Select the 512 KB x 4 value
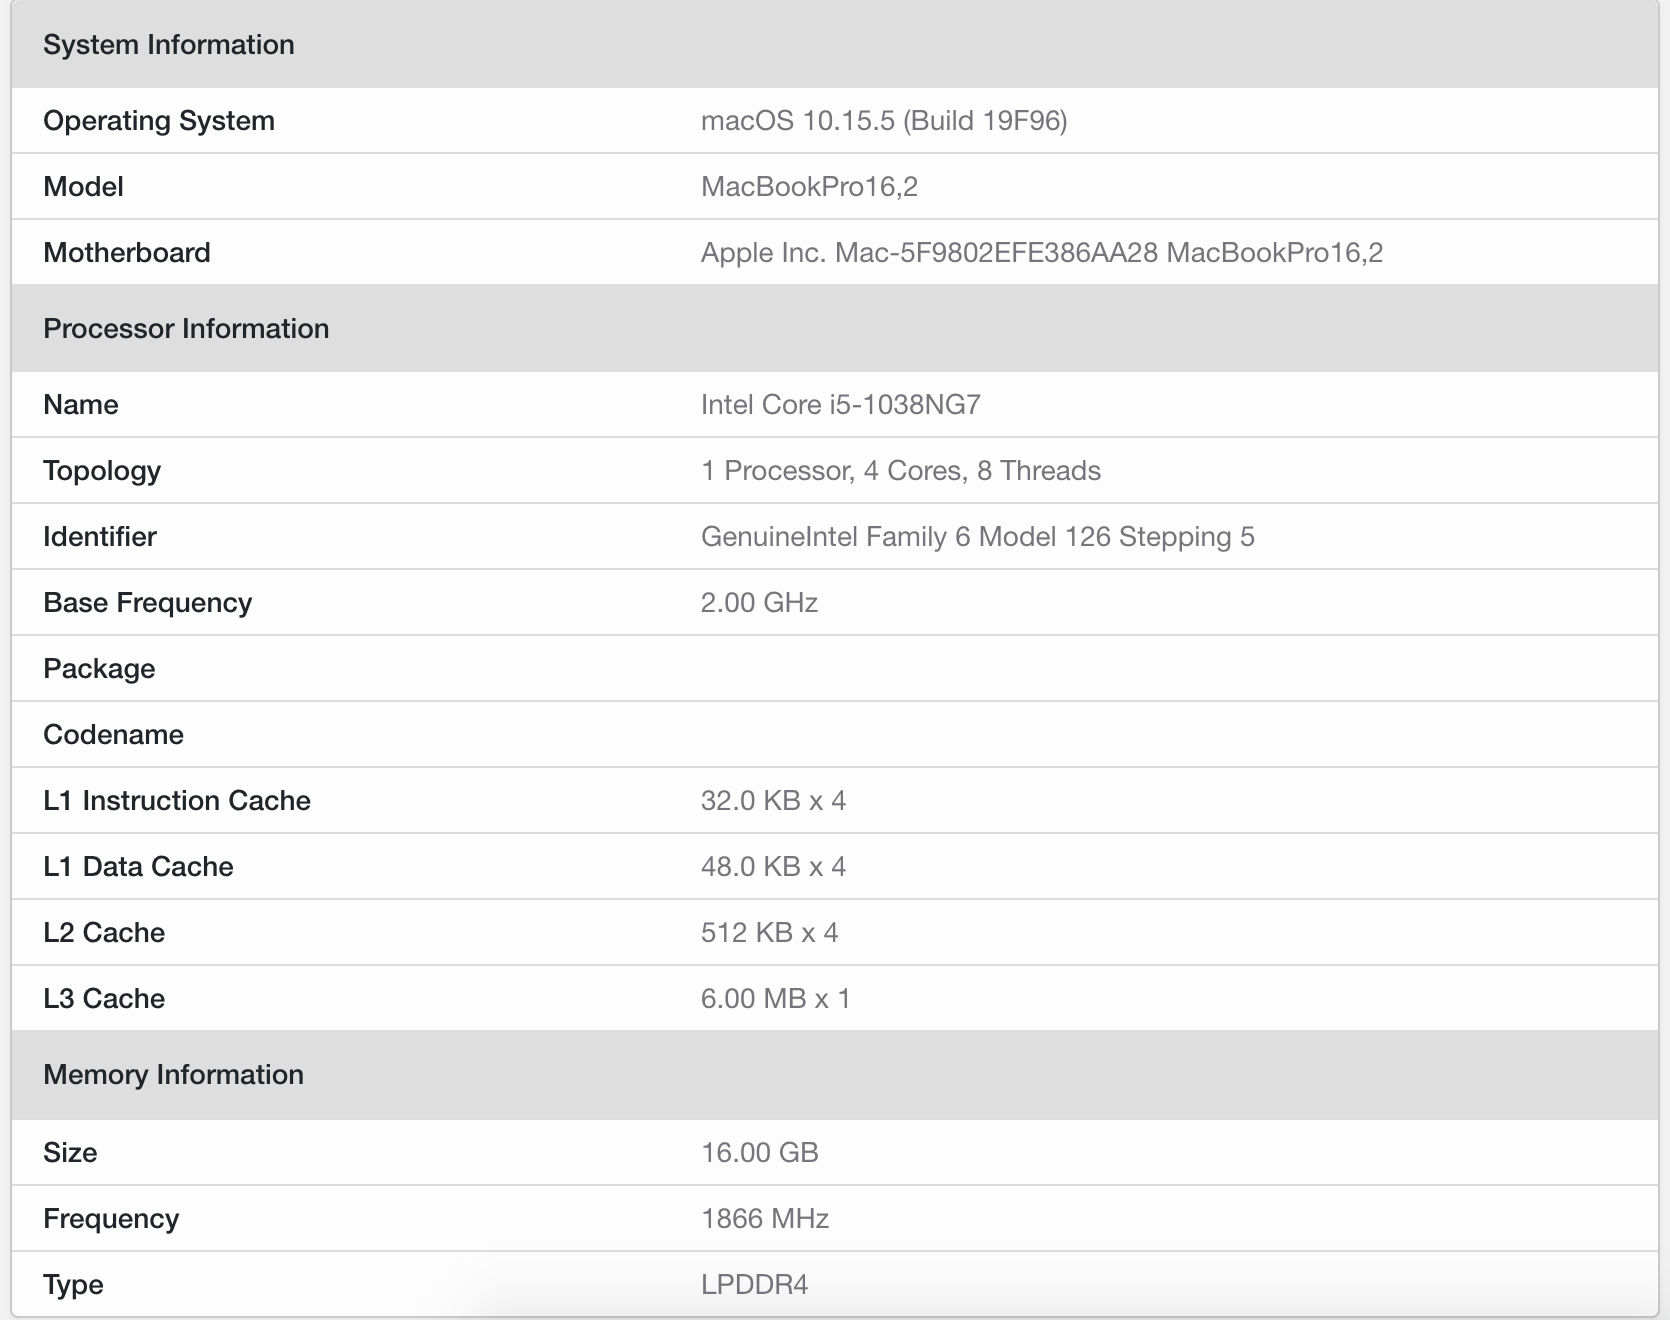The height and width of the screenshot is (1320, 1670). tap(770, 933)
